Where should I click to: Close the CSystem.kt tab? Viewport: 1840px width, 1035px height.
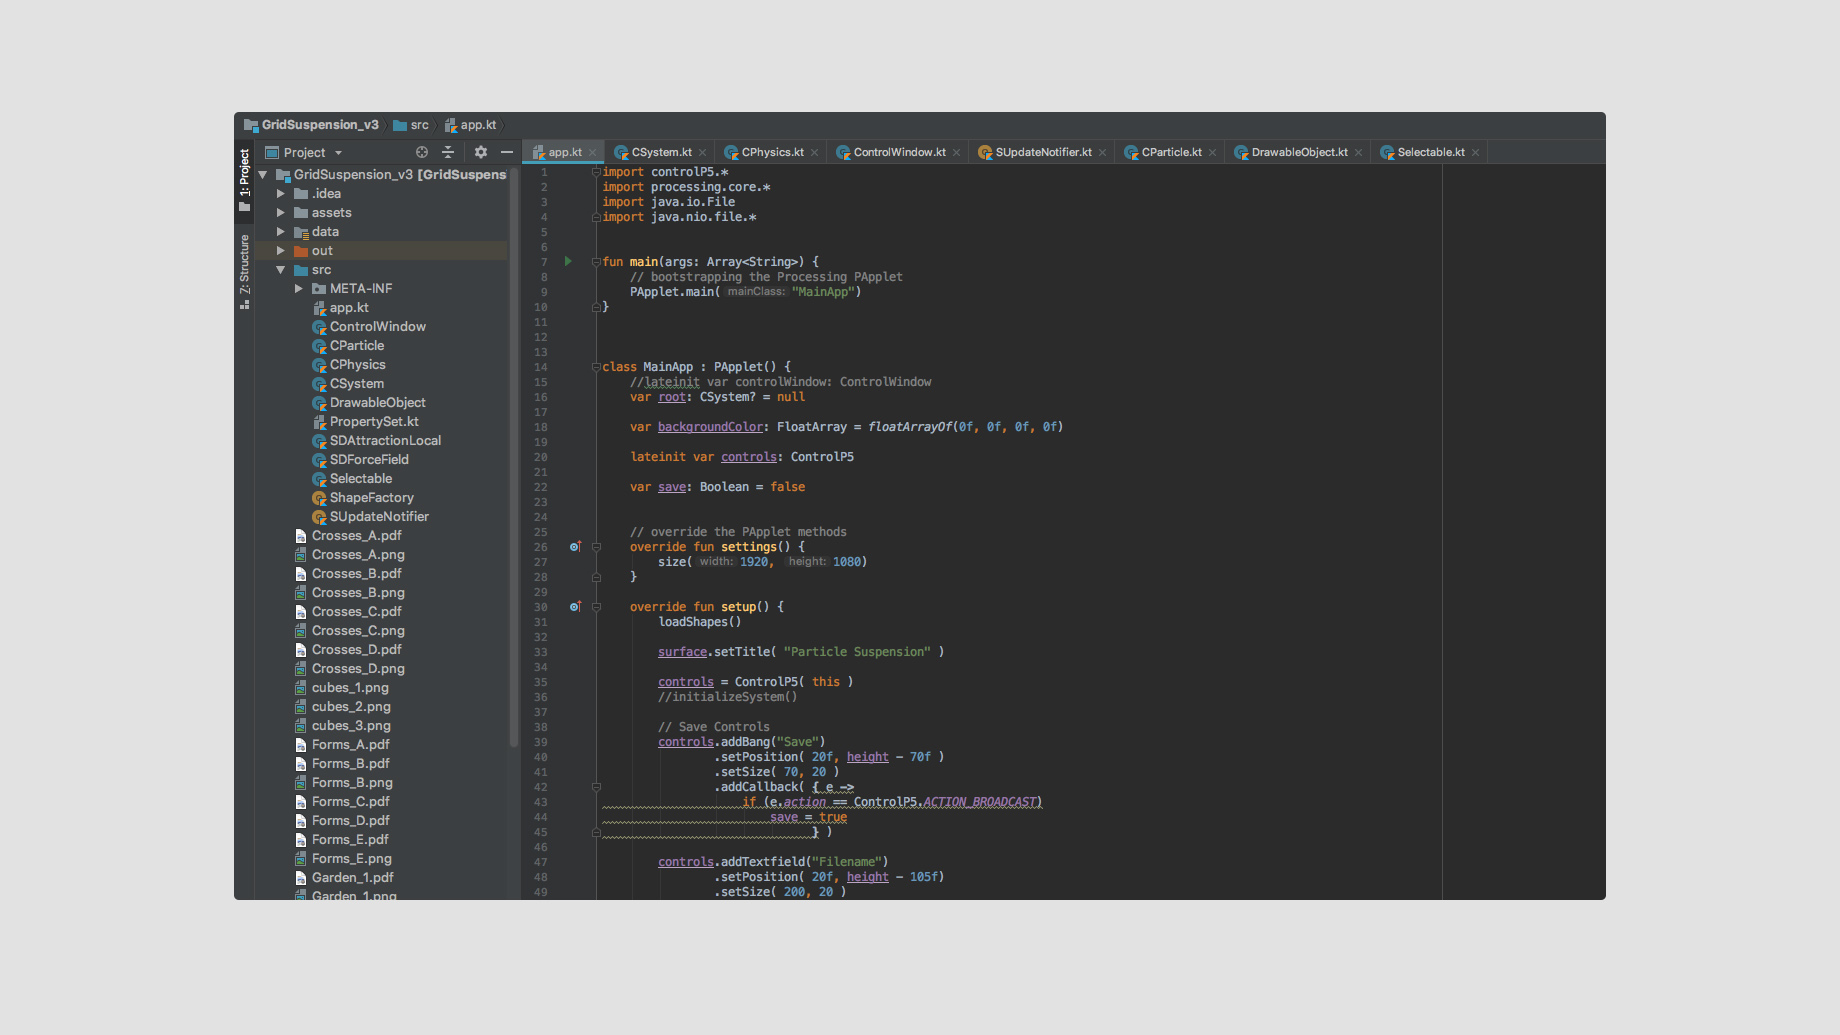point(702,153)
